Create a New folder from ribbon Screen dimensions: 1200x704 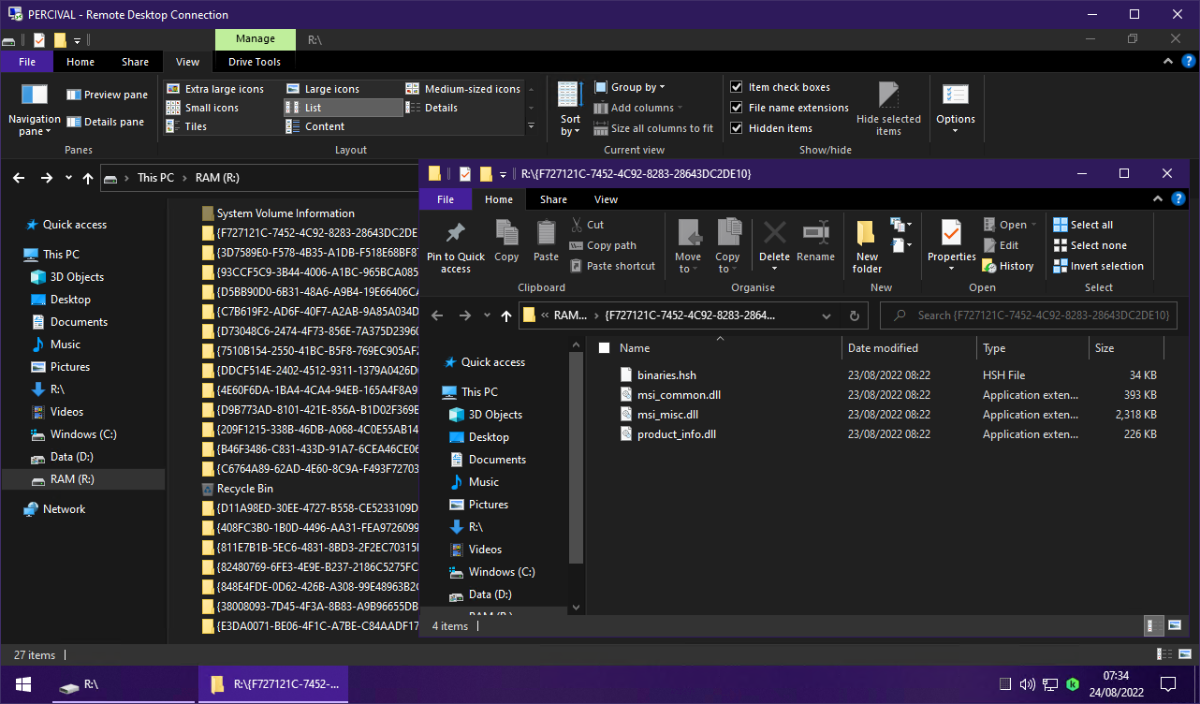(x=867, y=247)
